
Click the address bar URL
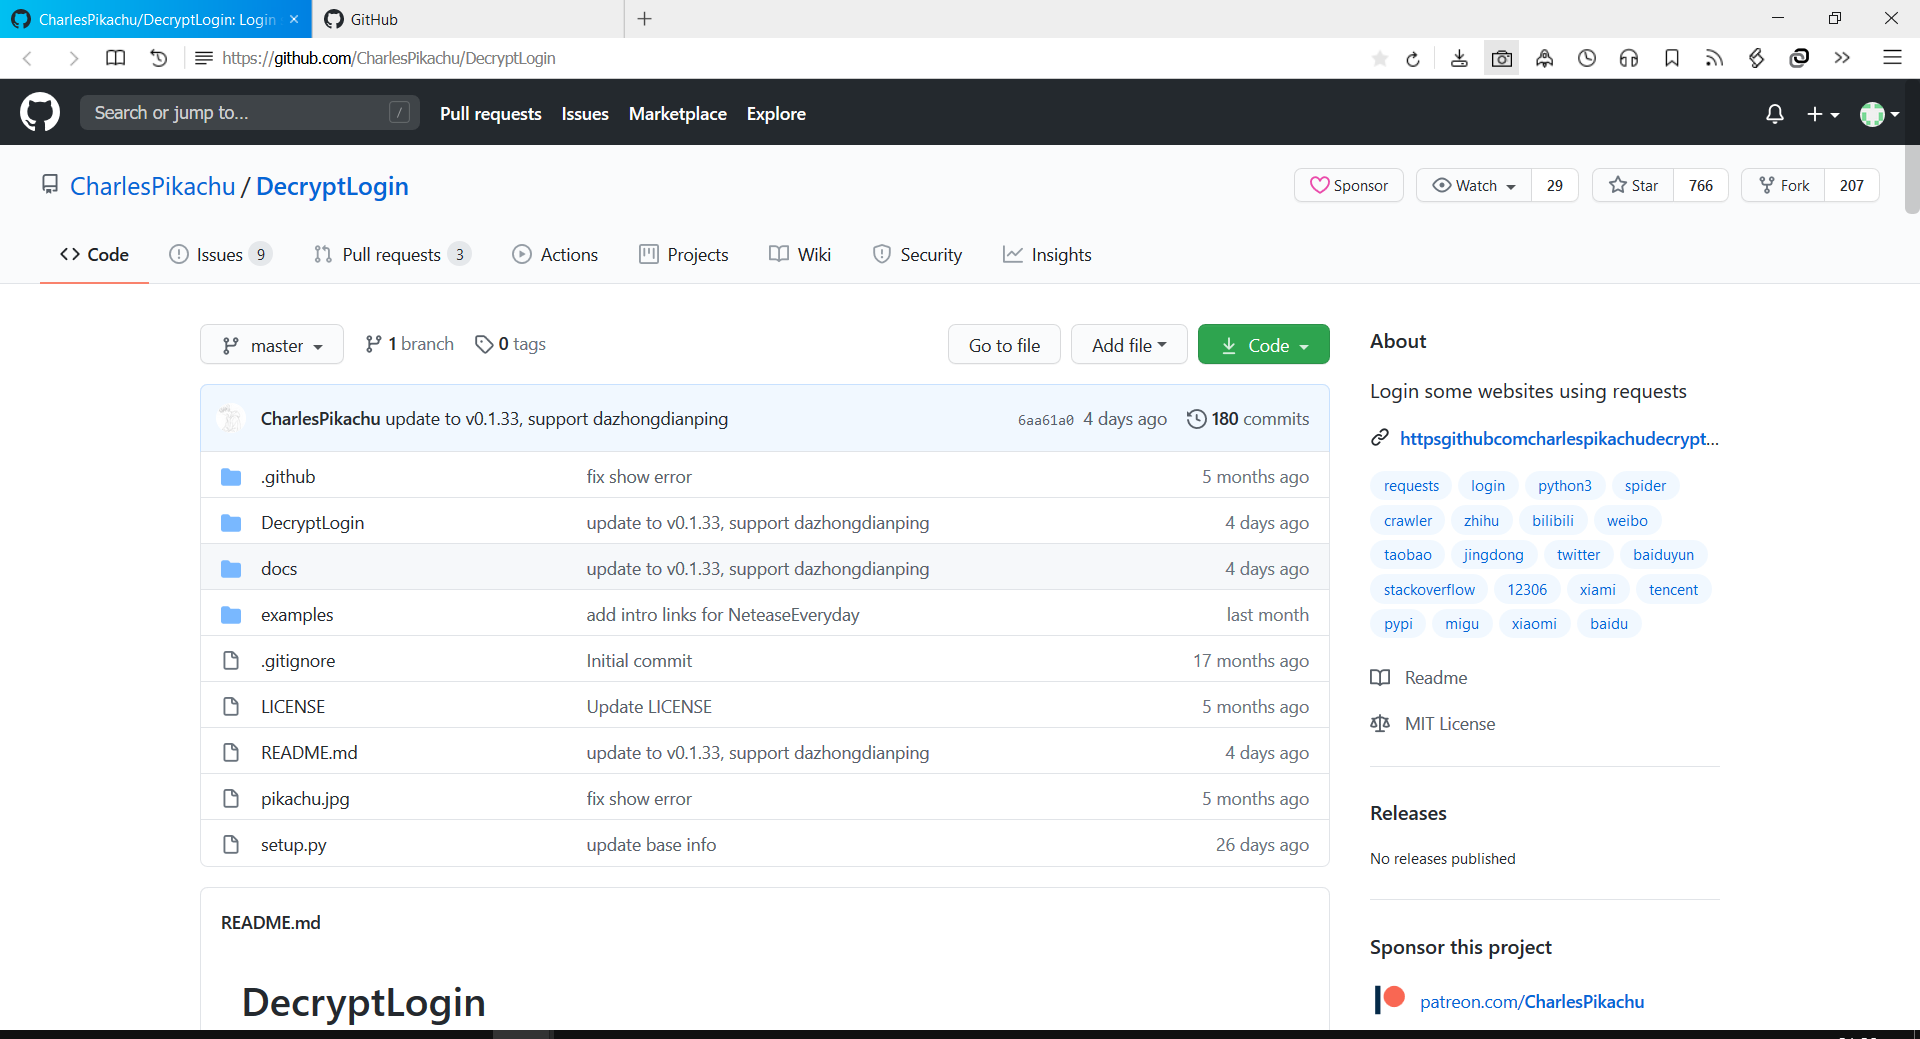click(x=389, y=58)
